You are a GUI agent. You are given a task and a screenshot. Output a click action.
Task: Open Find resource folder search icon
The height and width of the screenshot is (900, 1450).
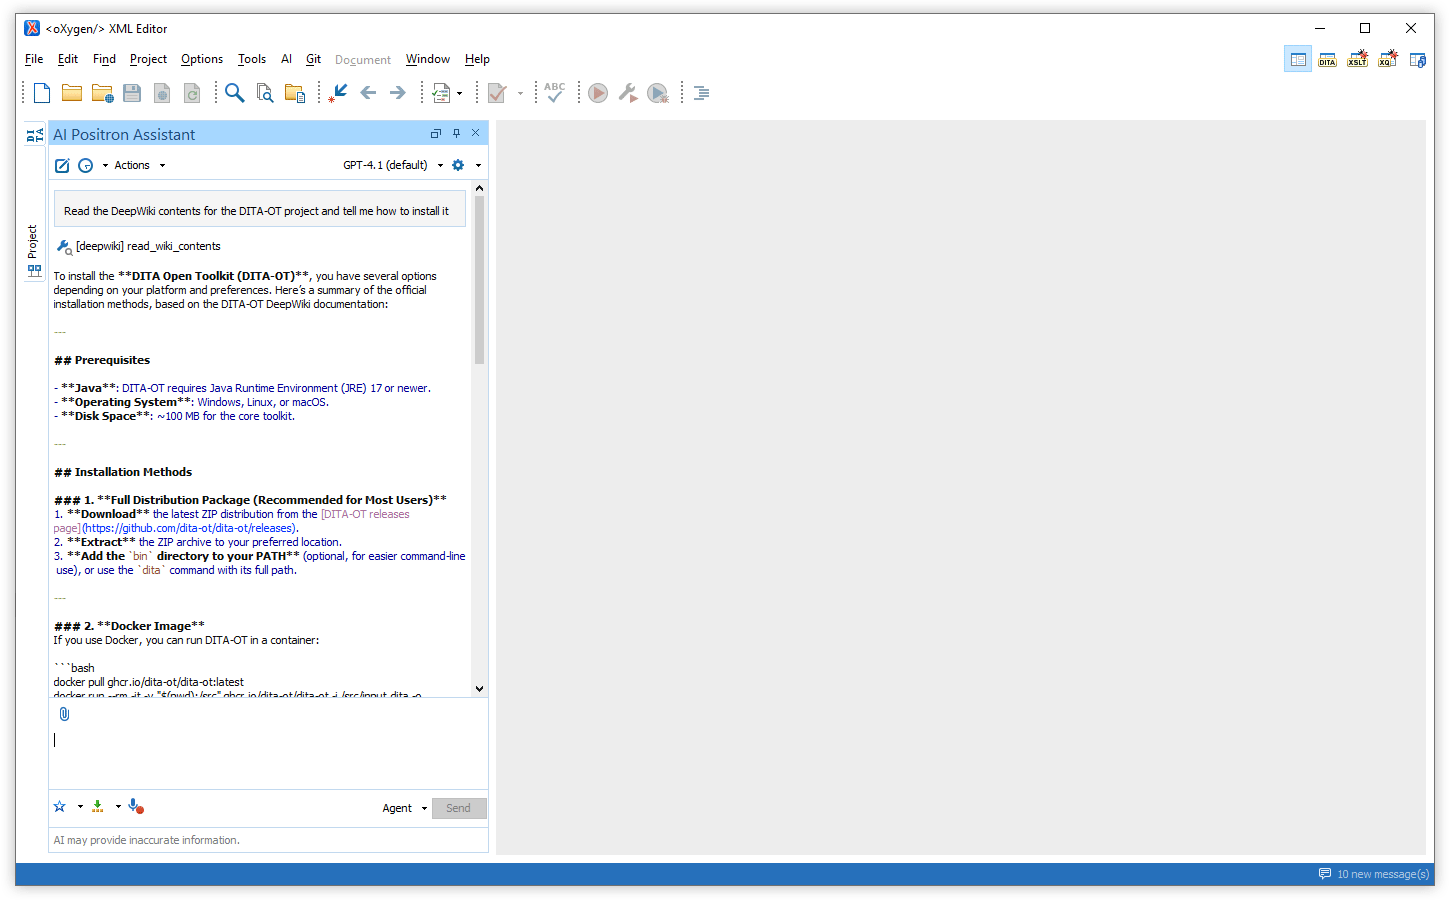295,93
